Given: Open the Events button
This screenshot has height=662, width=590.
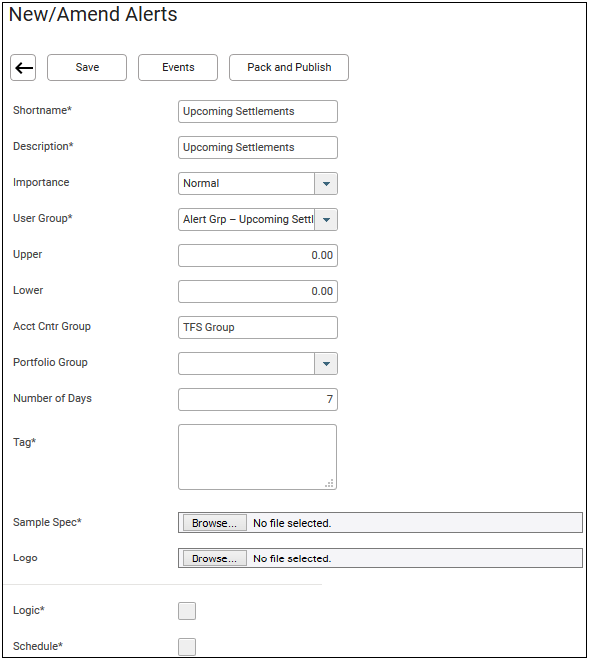Looking at the screenshot, I should 178,68.
